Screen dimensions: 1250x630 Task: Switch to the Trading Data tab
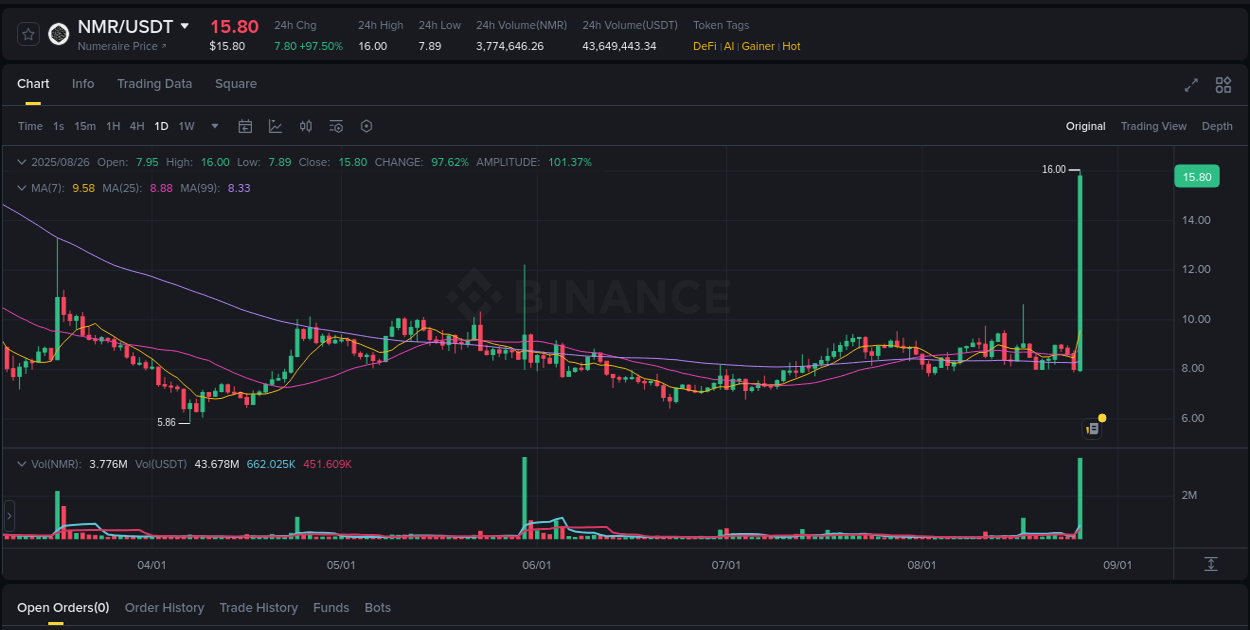point(154,84)
